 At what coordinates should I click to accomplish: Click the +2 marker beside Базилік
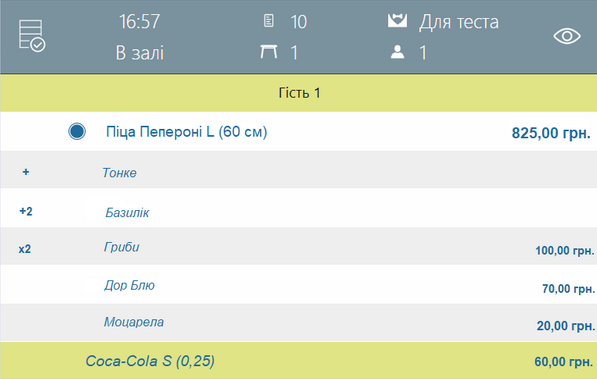pos(26,211)
